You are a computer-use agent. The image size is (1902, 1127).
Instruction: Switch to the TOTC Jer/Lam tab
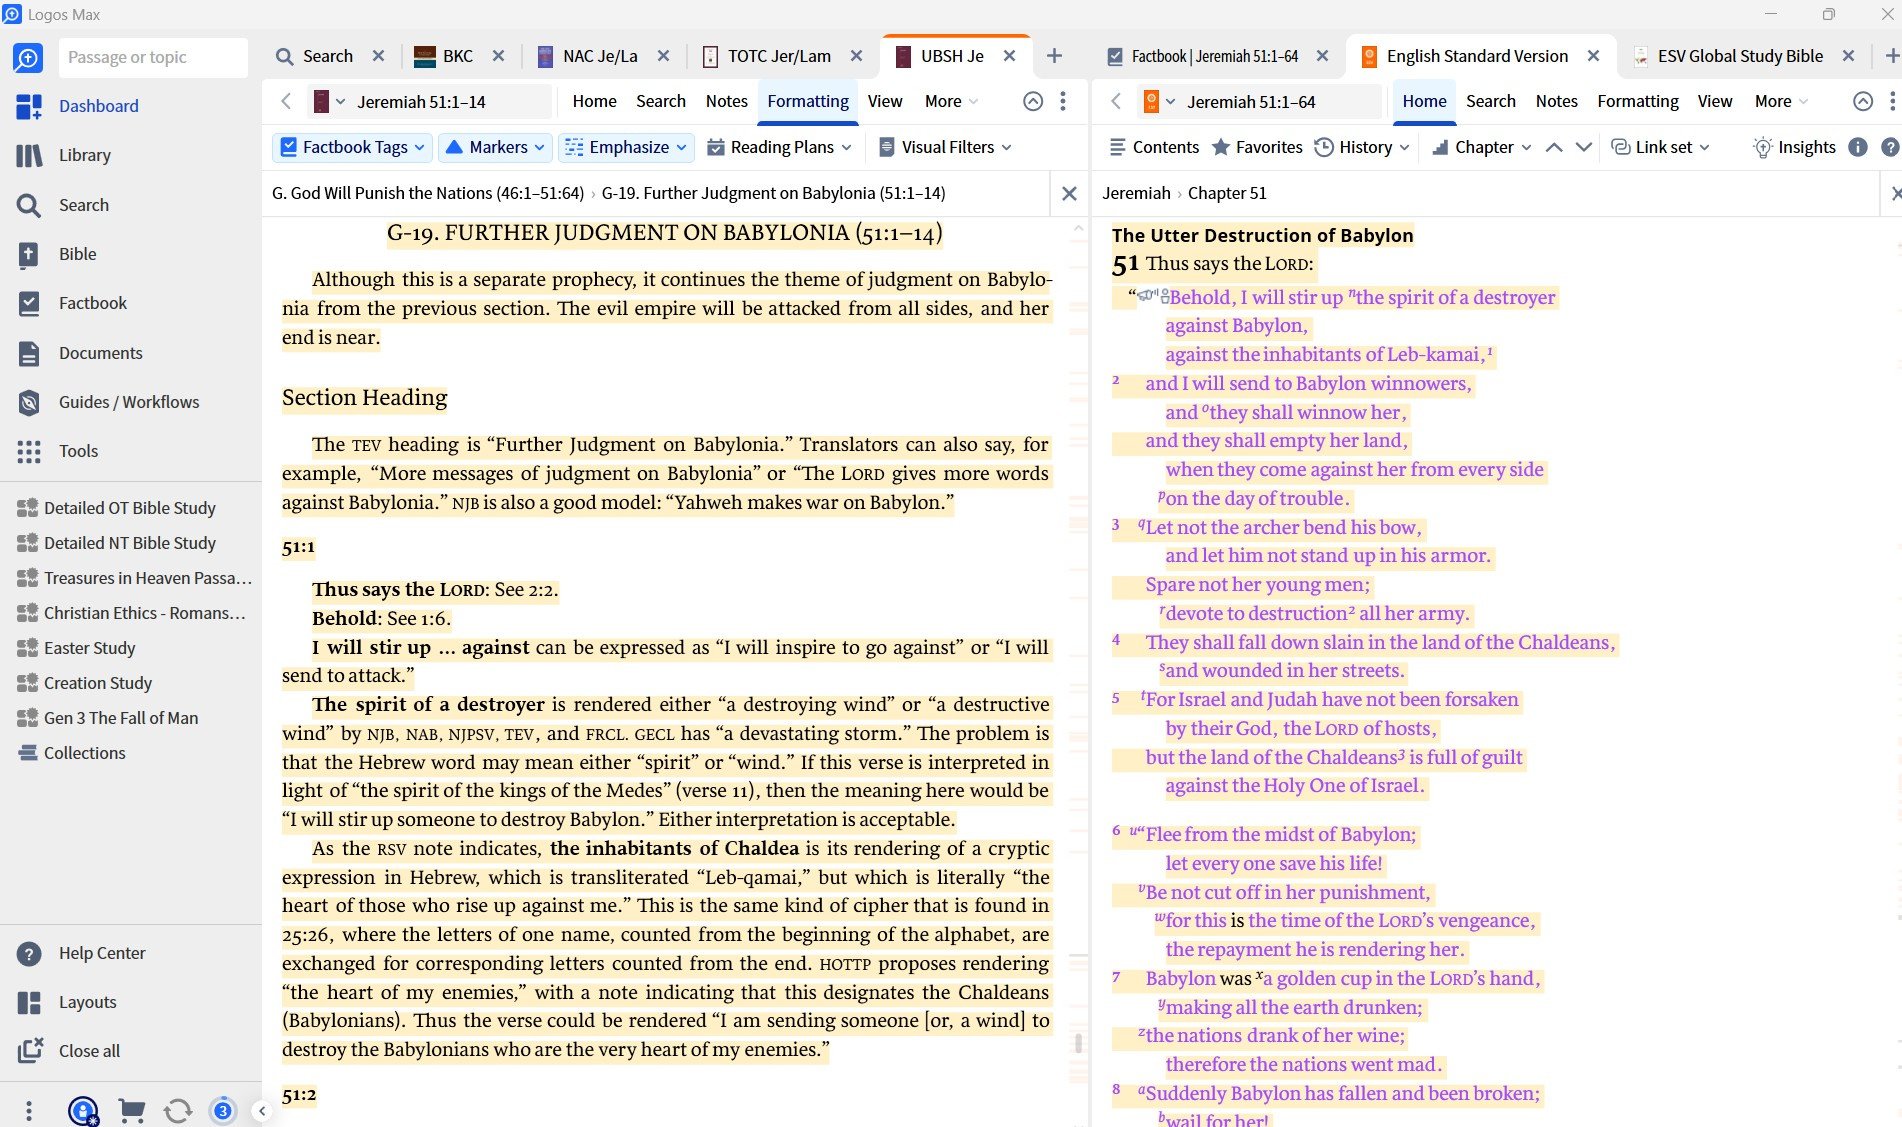pyautogui.click(x=768, y=56)
